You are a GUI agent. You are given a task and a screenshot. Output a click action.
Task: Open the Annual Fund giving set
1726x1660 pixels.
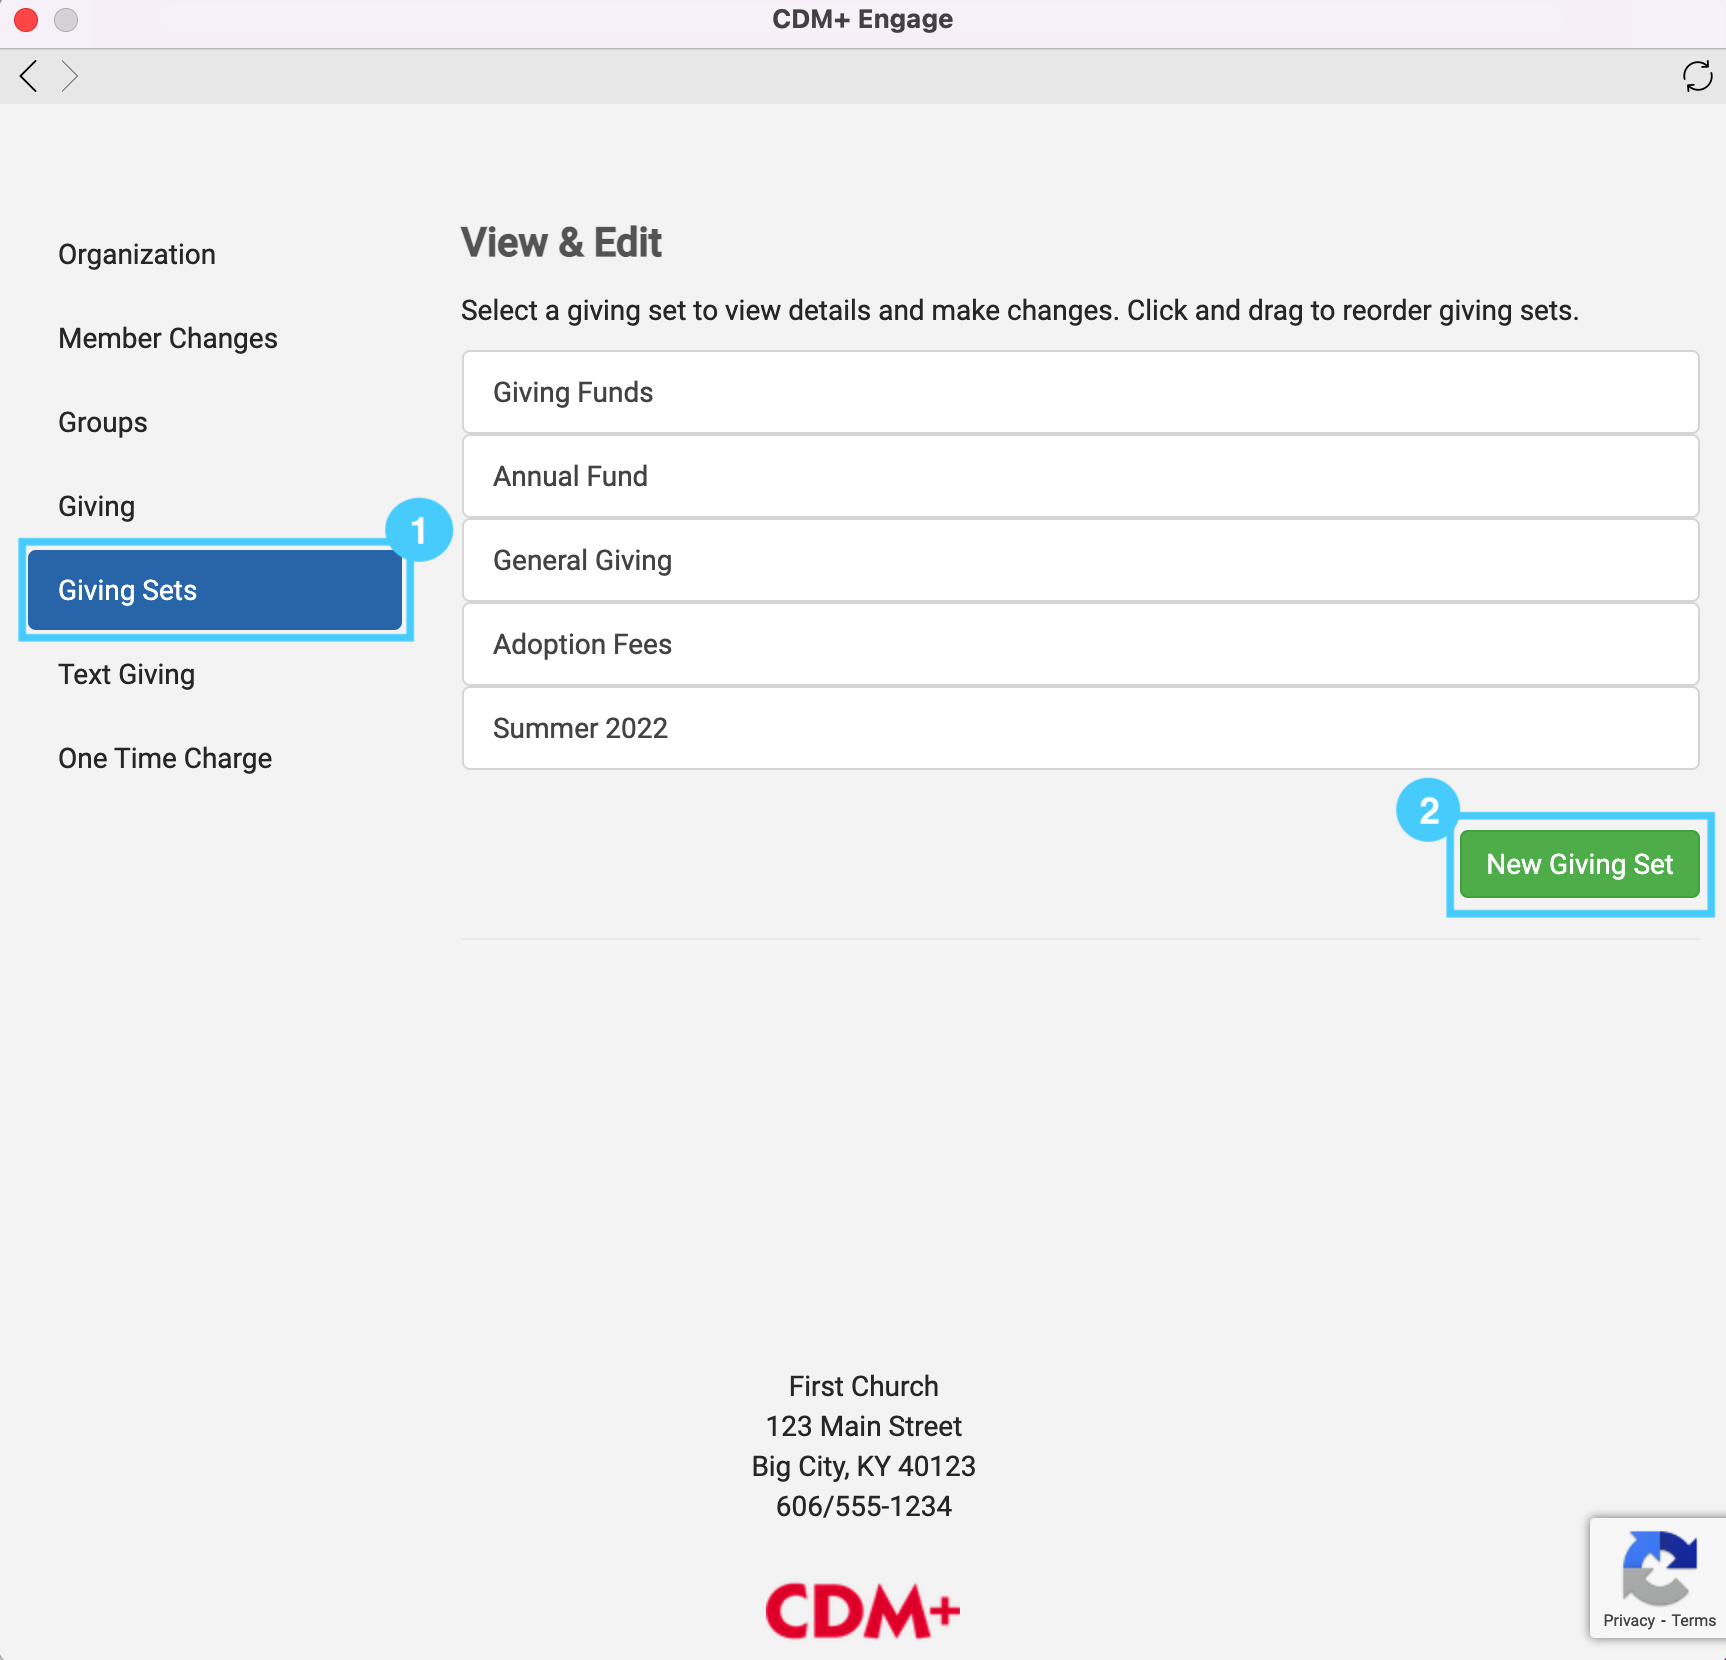pyautogui.click(x=1080, y=477)
